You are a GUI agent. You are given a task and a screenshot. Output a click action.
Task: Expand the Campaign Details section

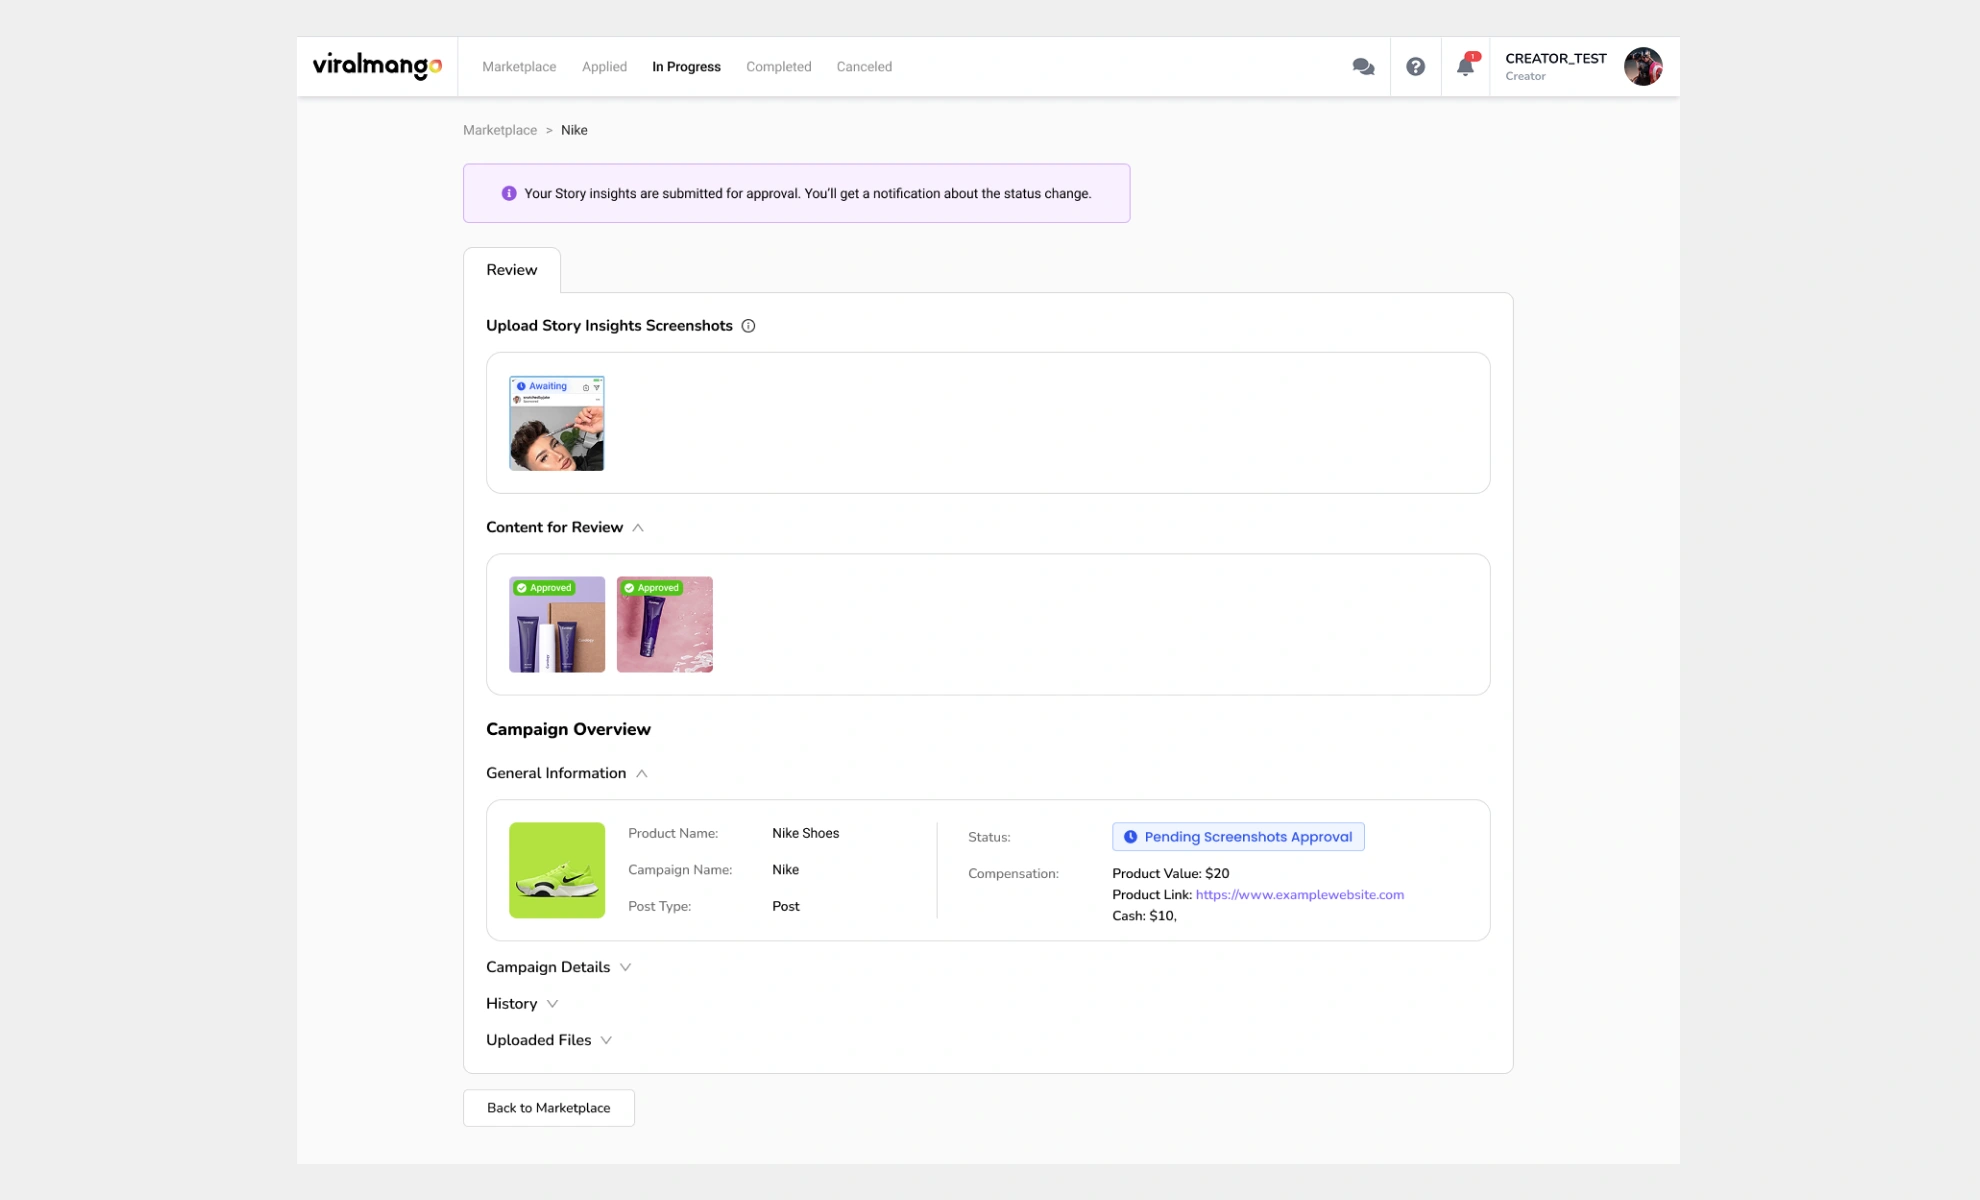626,967
